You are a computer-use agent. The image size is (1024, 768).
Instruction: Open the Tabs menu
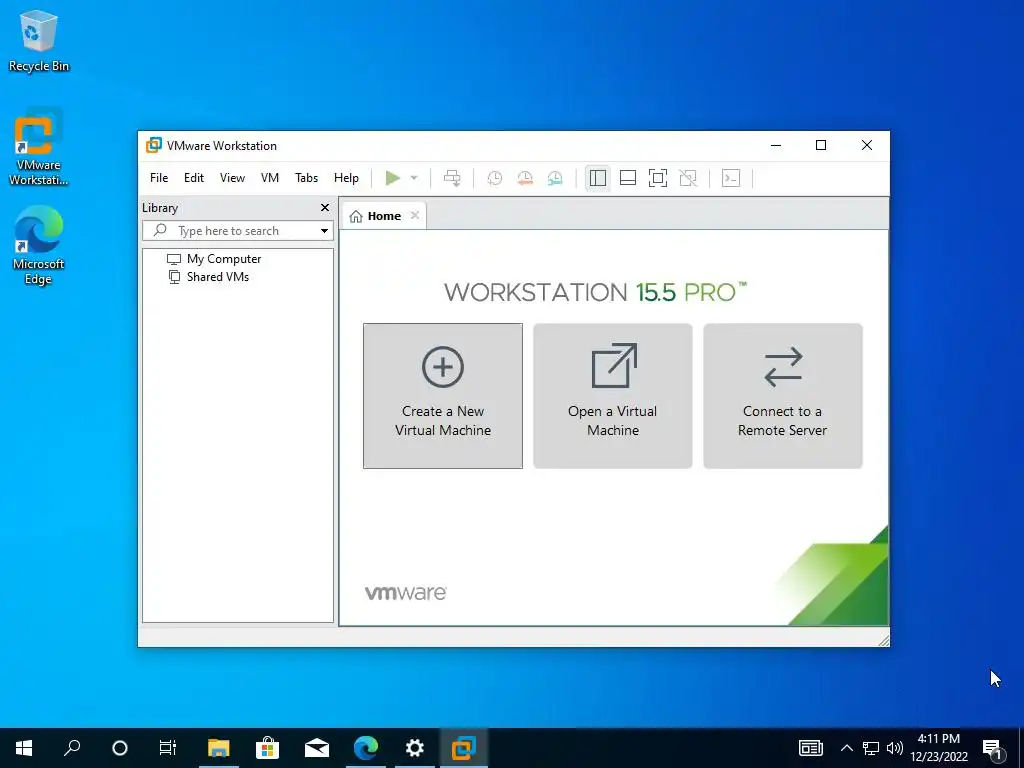[x=306, y=178]
